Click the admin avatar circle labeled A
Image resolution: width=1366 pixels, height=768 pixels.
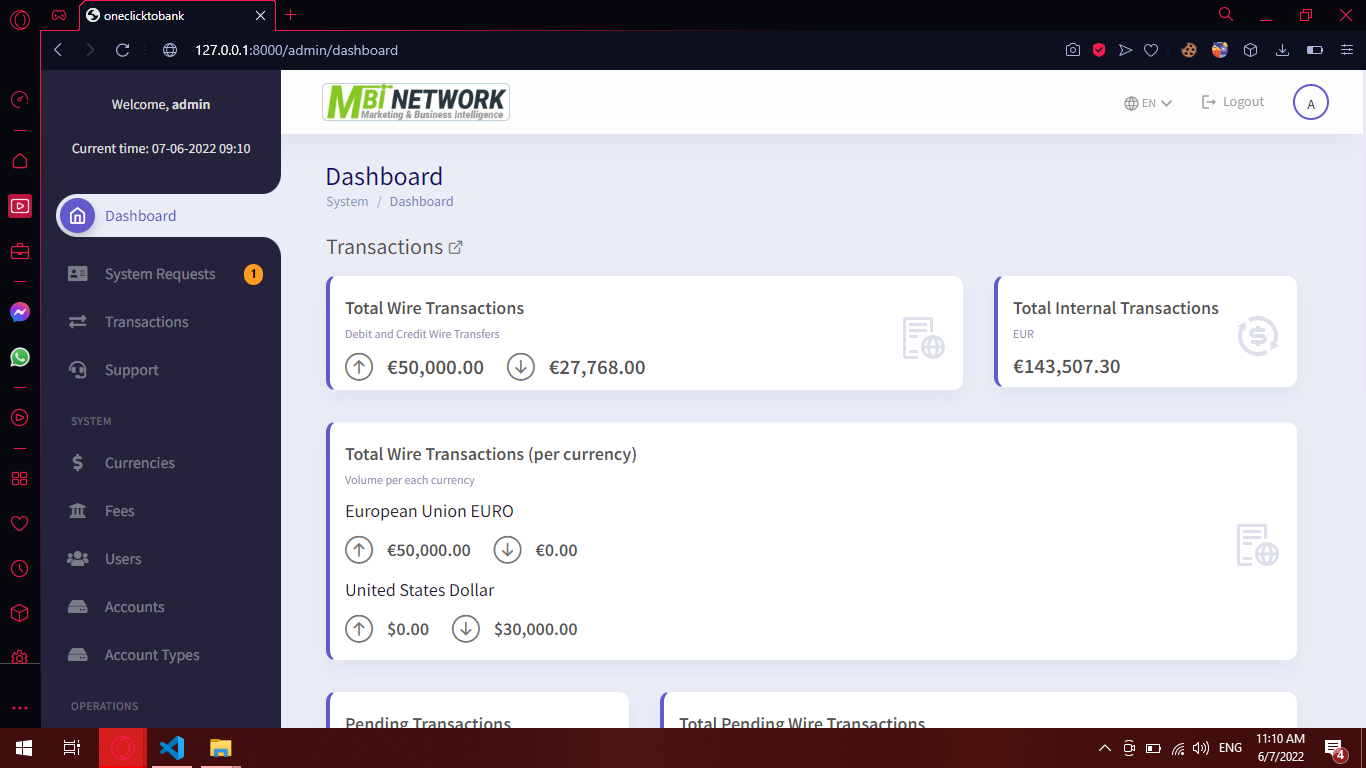click(1311, 102)
